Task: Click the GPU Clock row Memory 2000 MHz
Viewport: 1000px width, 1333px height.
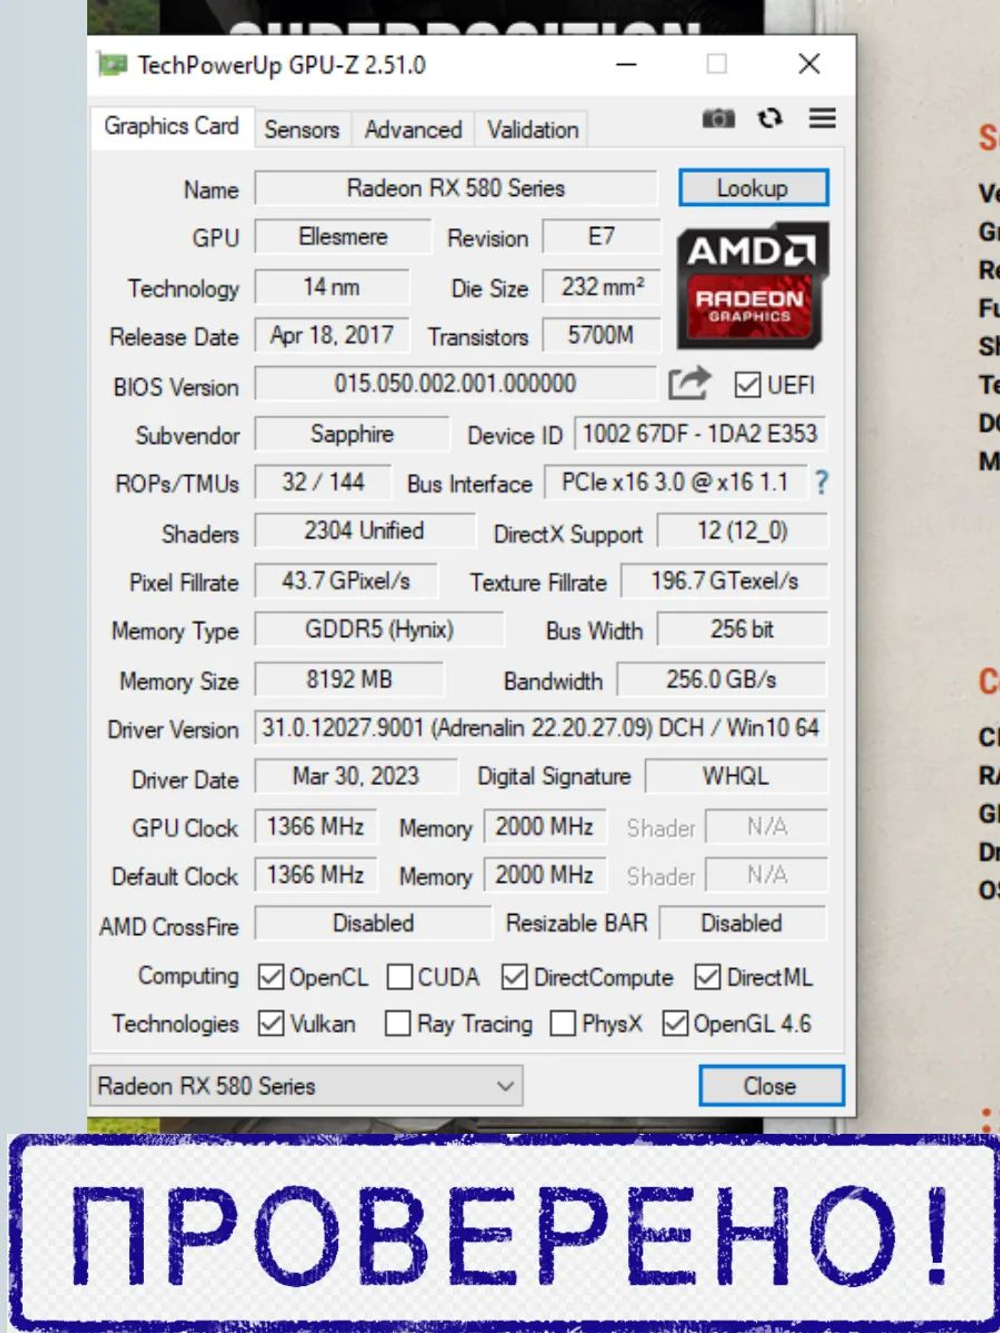Action: (545, 827)
